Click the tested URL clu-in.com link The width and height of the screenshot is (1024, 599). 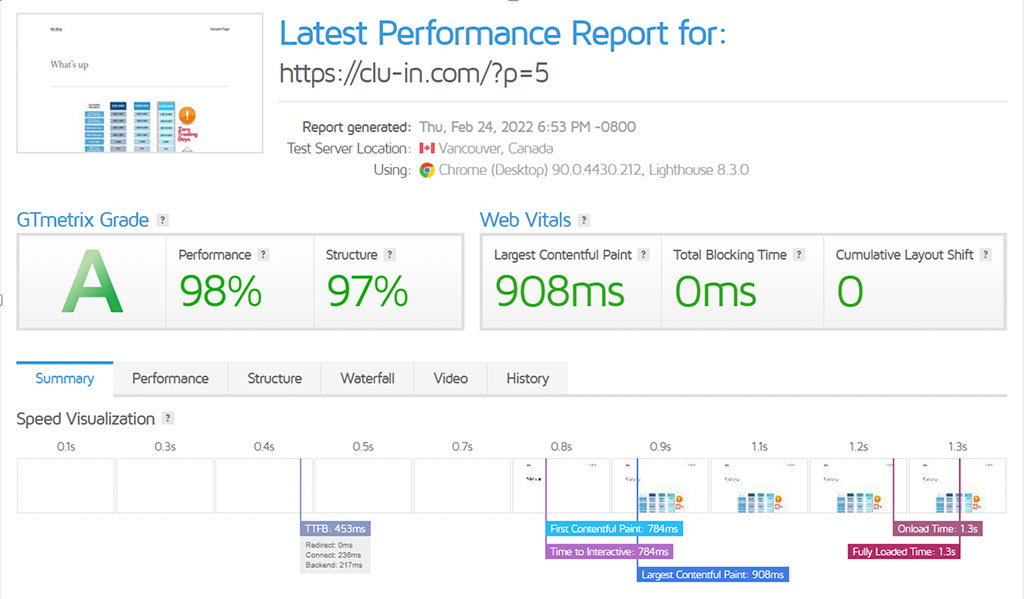(x=414, y=74)
